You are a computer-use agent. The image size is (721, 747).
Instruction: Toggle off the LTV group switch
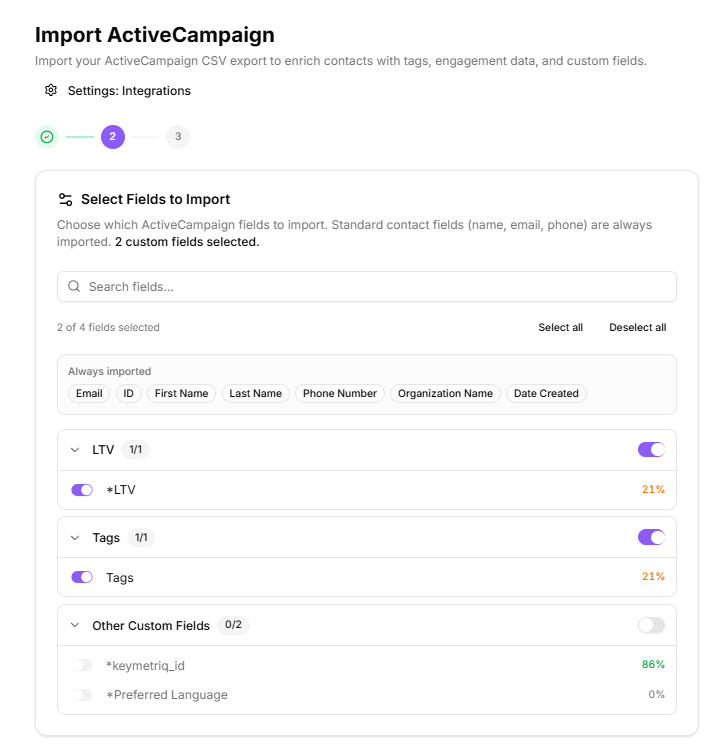pyautogui.click(x=651, y=449)
